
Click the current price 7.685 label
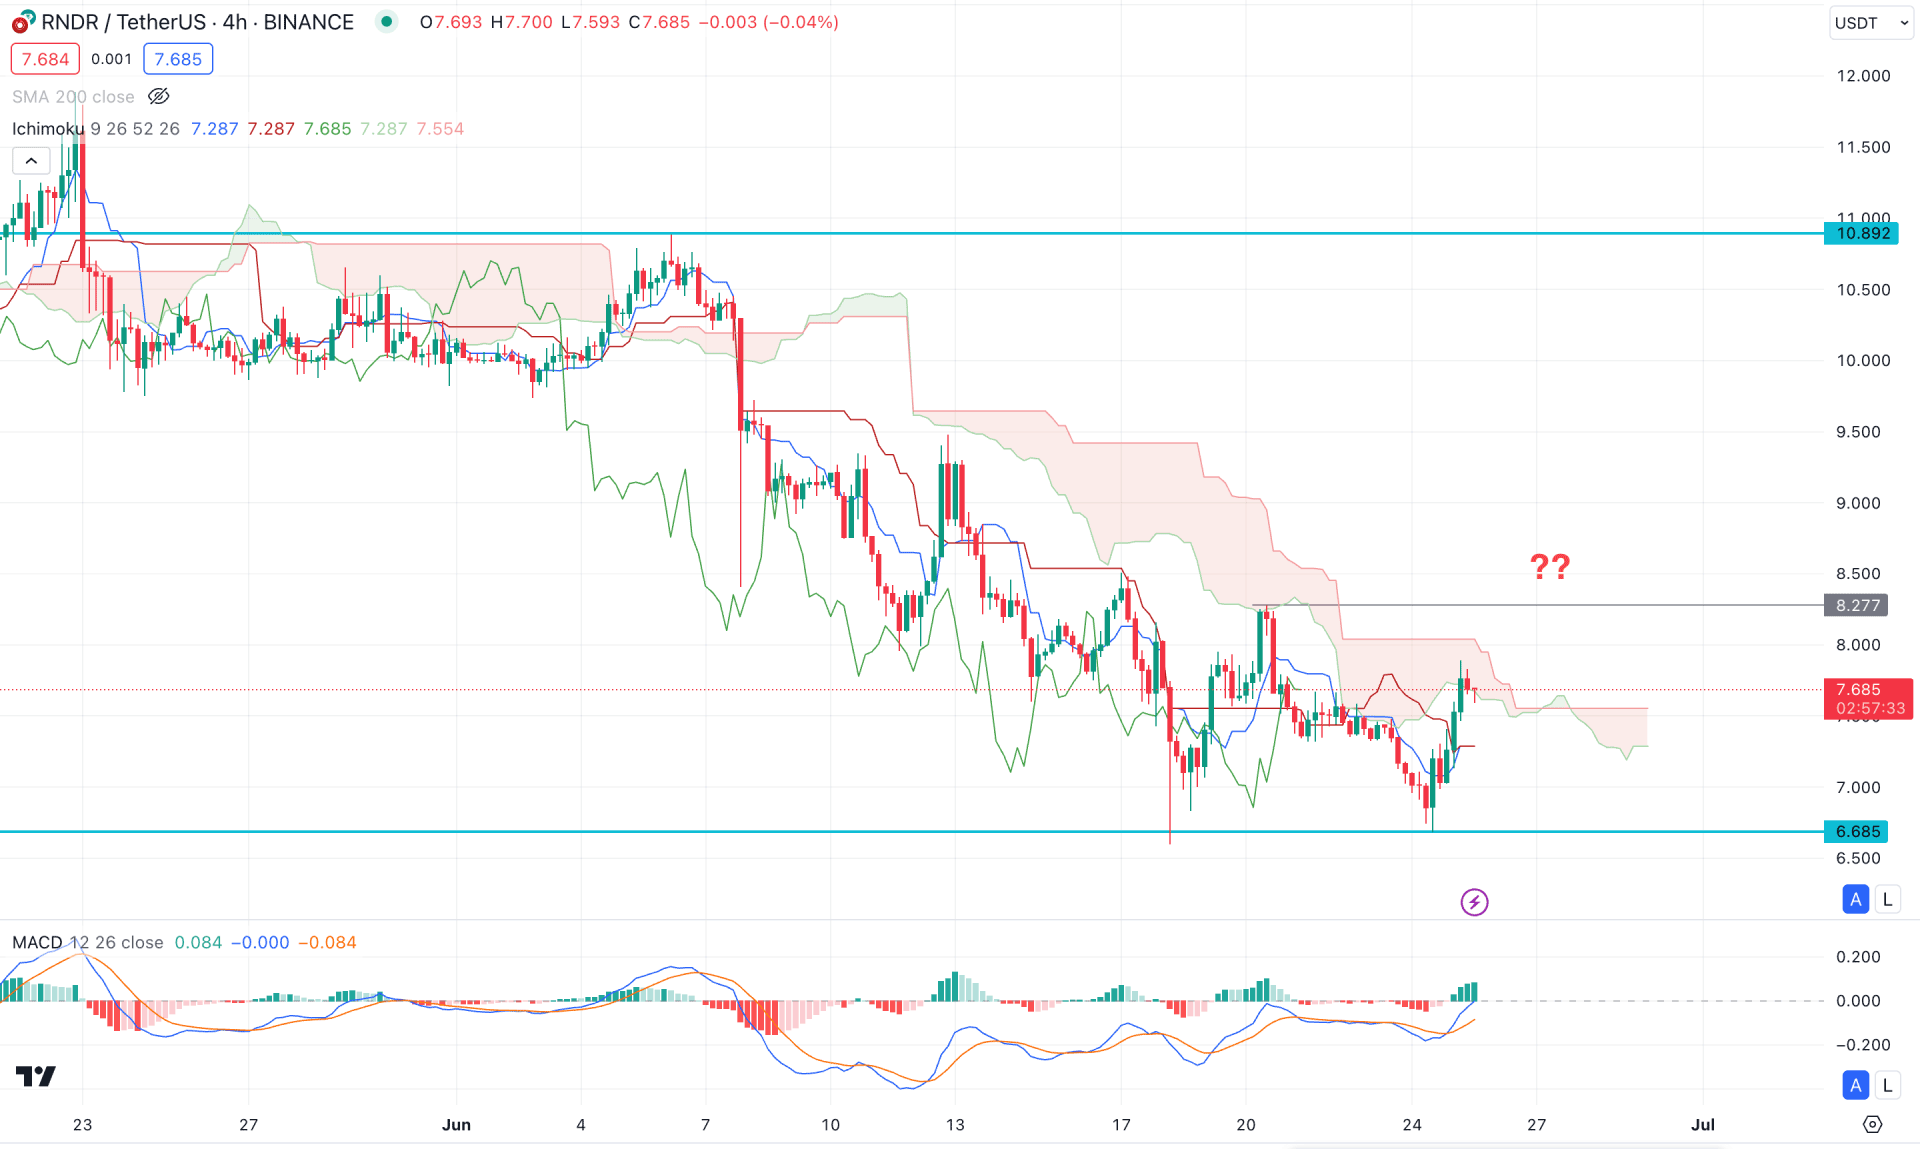click(x=1868, y=698)
